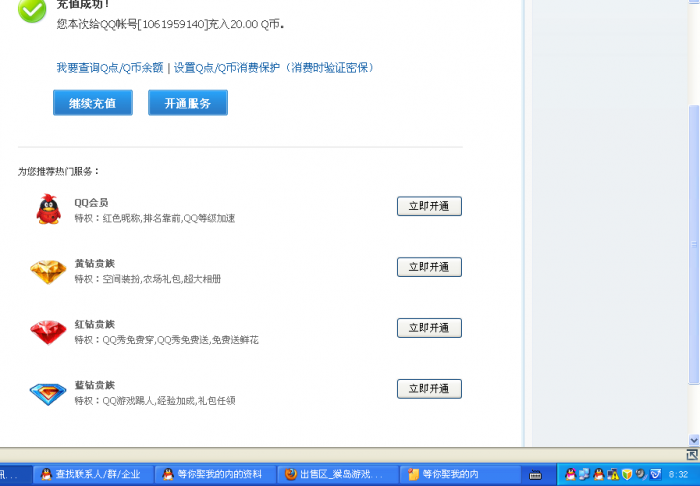Click the folder icon on 等你娶我的内 taskbar button

coord(413,474)
